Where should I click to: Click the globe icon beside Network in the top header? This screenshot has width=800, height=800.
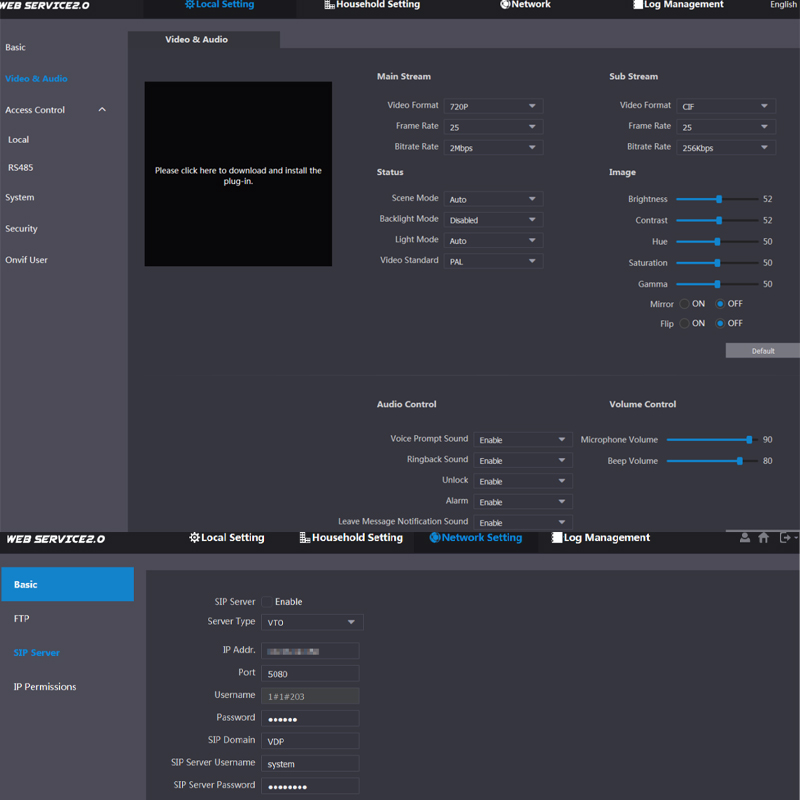[505, 5]
